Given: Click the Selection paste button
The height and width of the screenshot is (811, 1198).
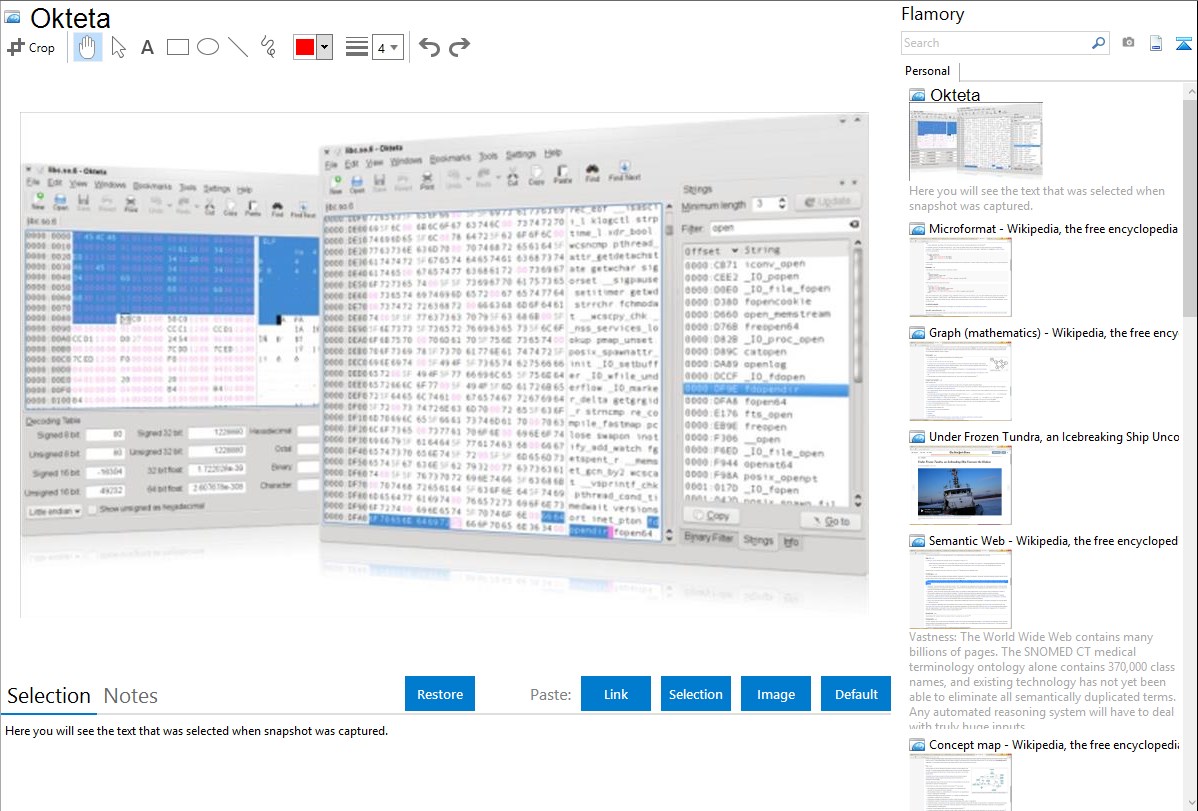Looking at the screenshot, I should coord(695,694).
